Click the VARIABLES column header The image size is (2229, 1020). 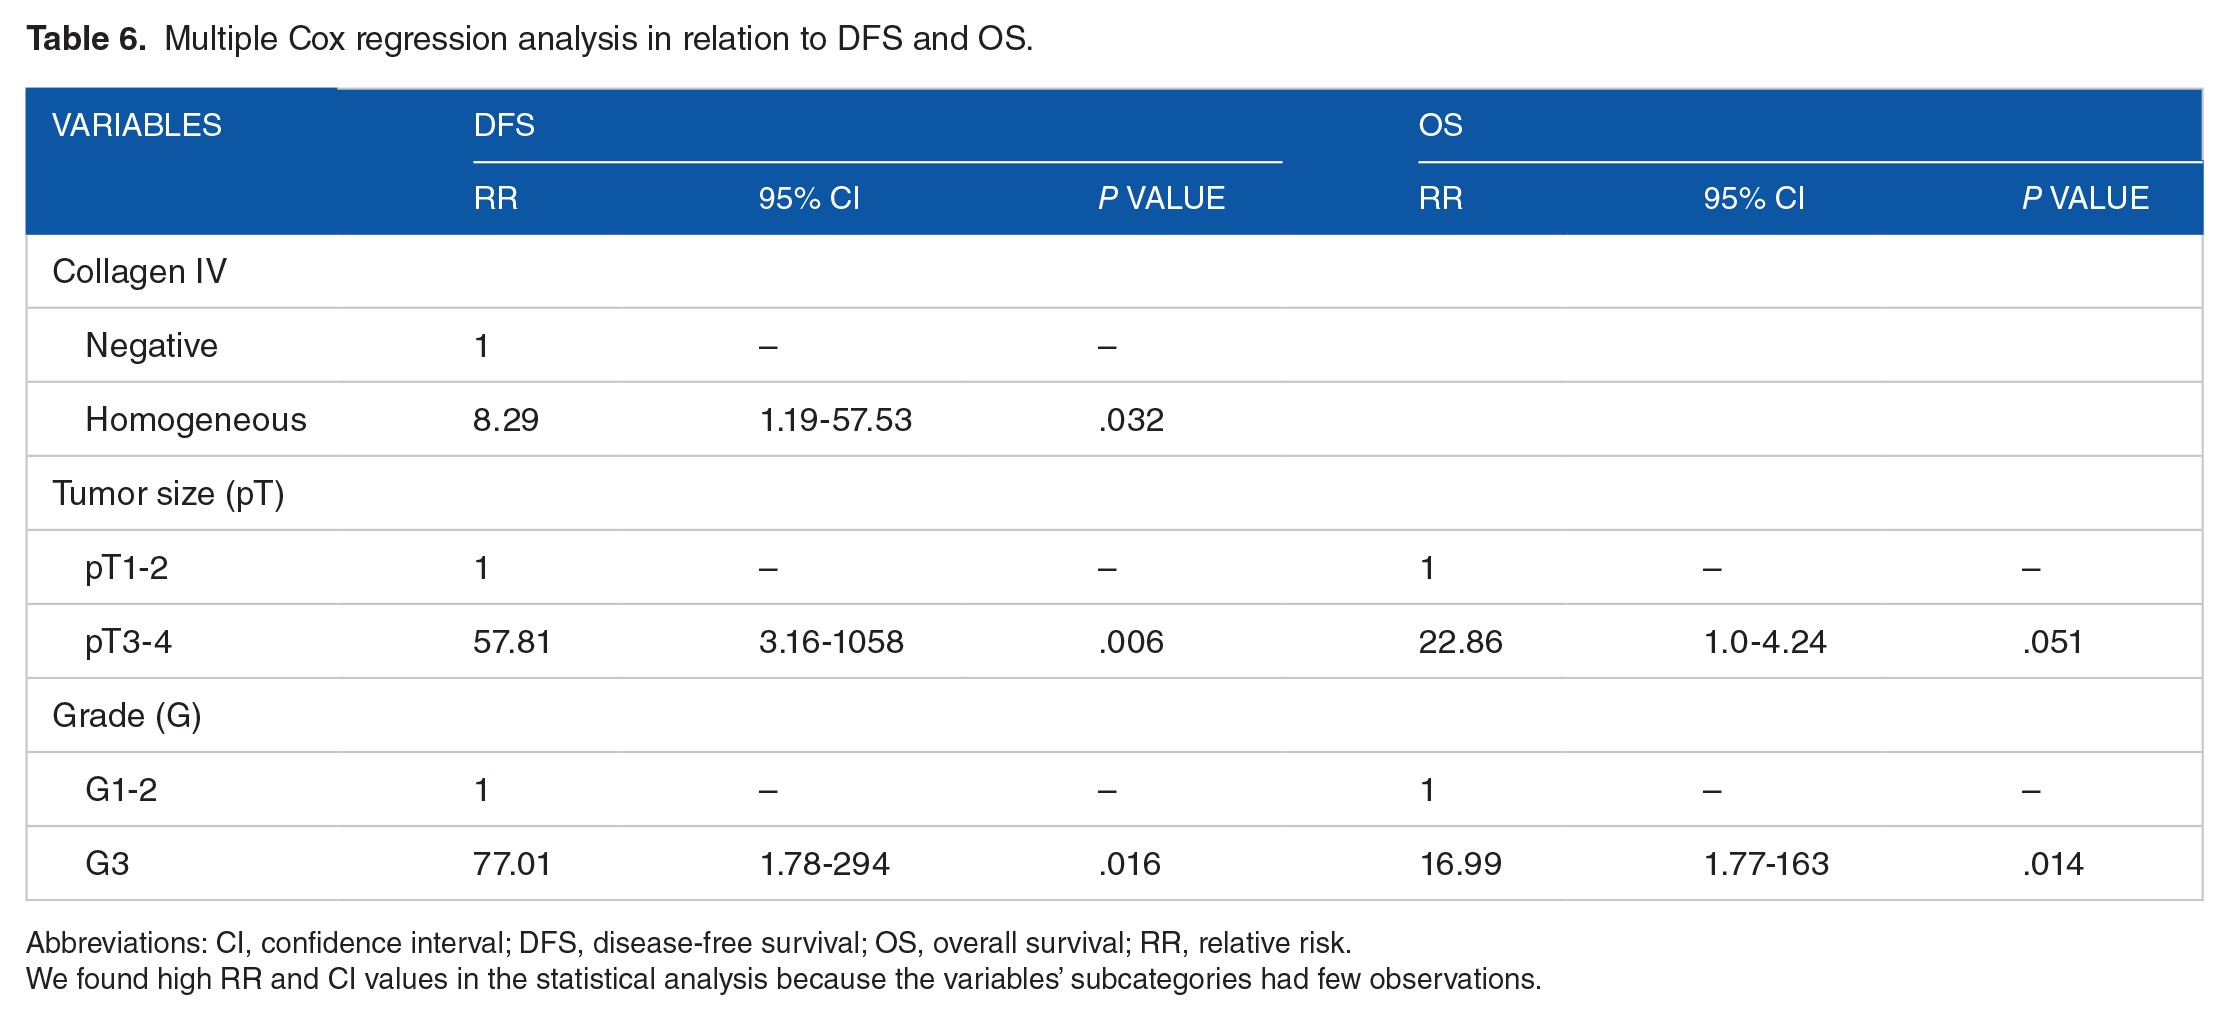click(137, 125)
